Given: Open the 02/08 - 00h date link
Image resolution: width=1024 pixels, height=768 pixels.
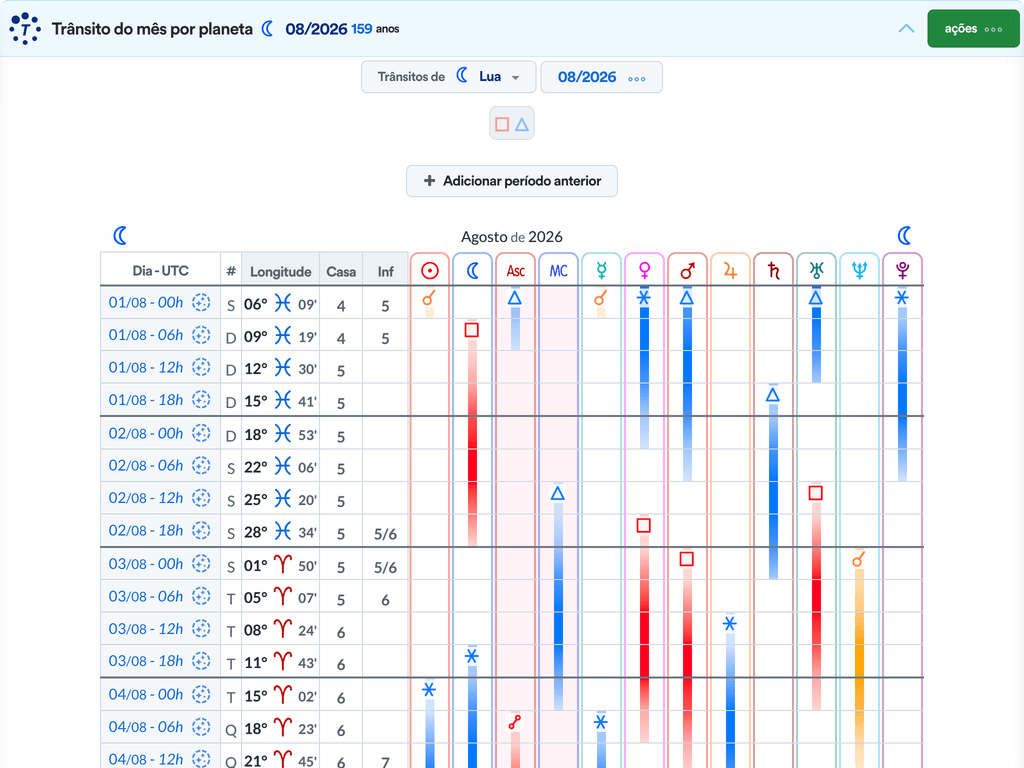Looking at the screenshot, I should (146, 433).
